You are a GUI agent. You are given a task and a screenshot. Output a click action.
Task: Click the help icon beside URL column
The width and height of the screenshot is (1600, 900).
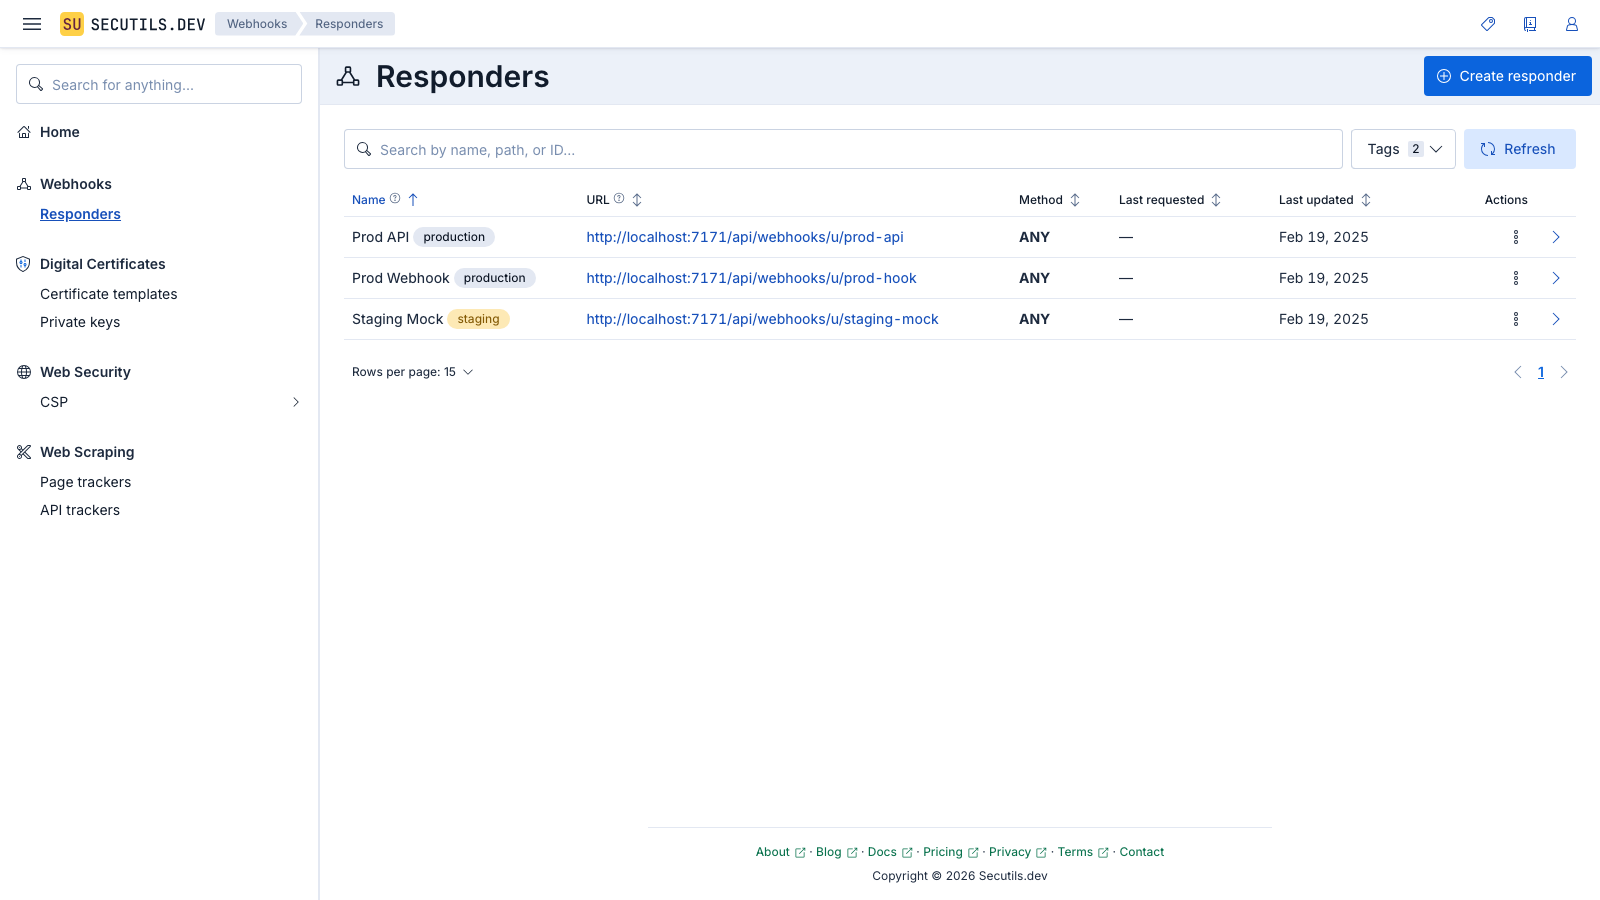pos(619,199)
